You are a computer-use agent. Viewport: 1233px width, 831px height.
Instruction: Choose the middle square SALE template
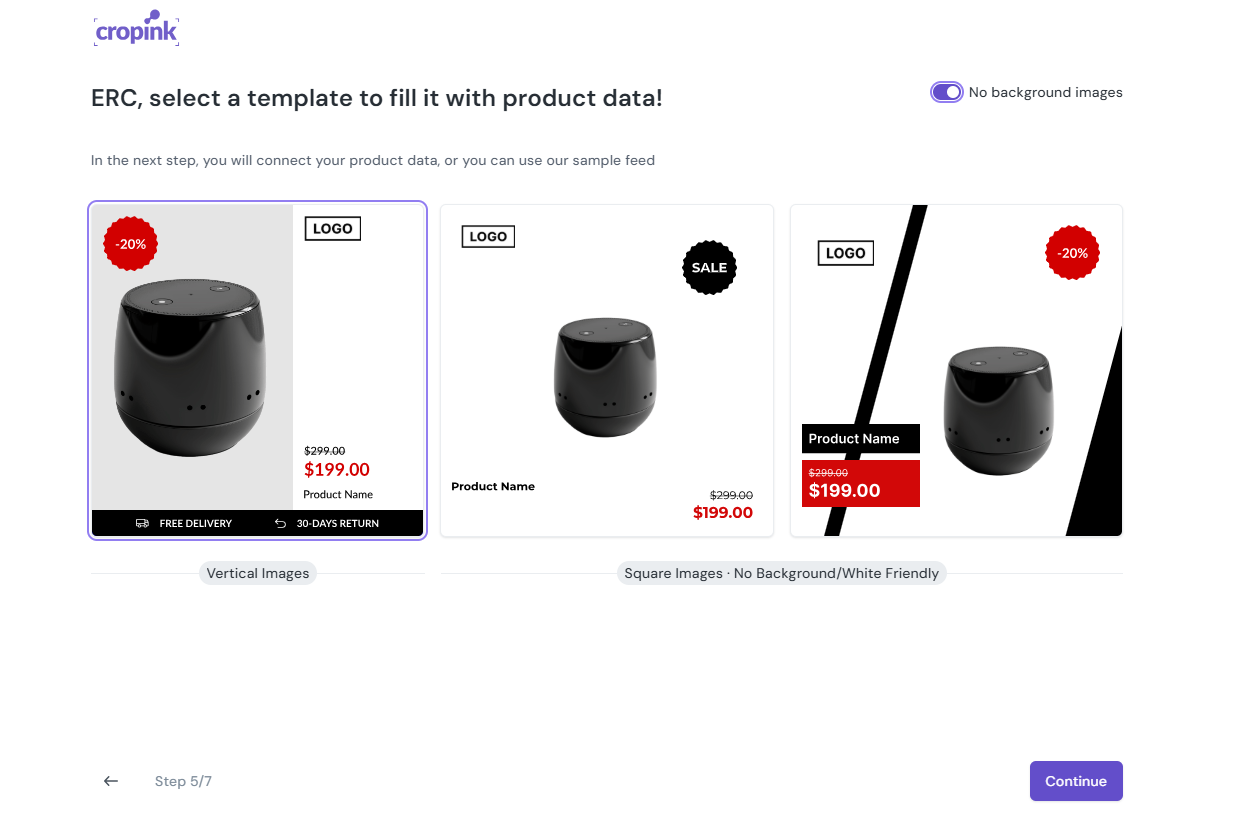[606, 370]
